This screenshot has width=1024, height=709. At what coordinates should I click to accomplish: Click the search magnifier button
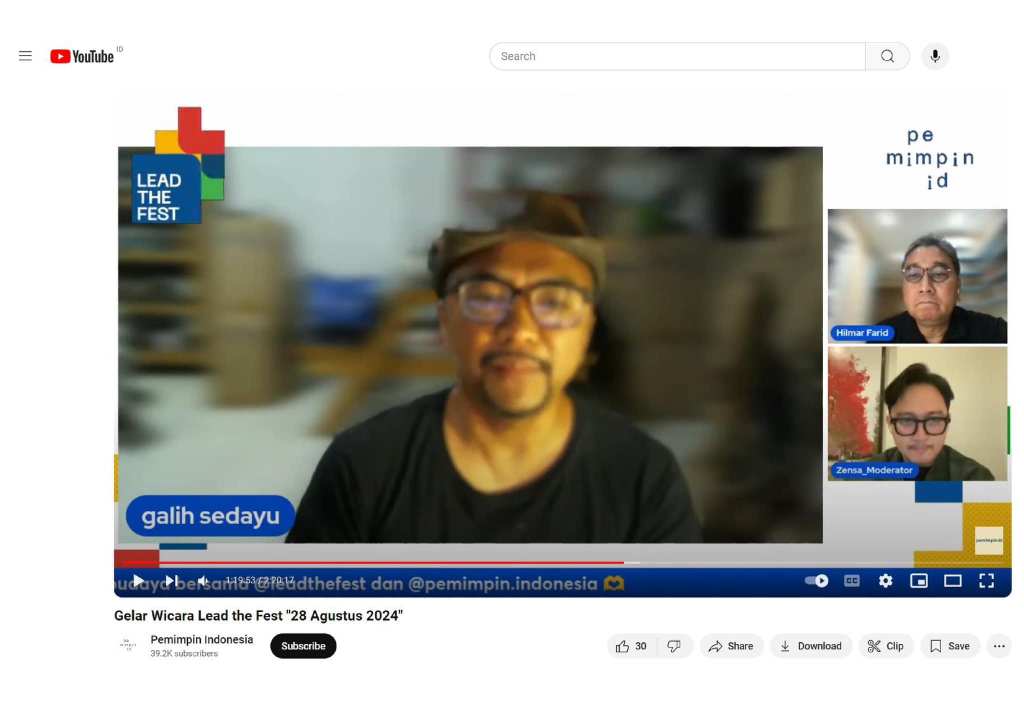click(887, 57)
